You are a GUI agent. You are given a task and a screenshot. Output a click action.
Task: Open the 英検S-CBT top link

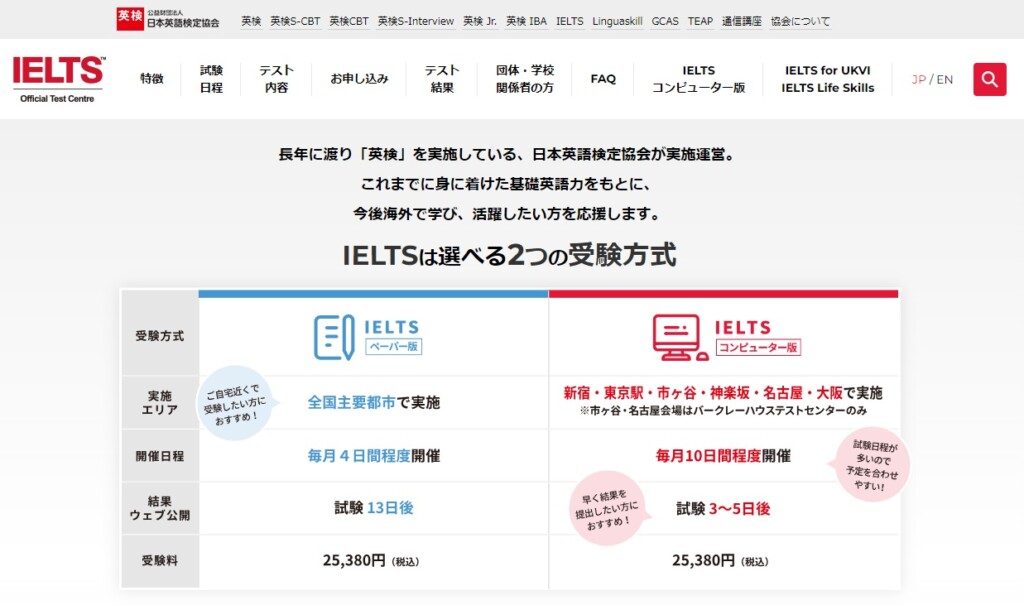[x=295, y=21]
